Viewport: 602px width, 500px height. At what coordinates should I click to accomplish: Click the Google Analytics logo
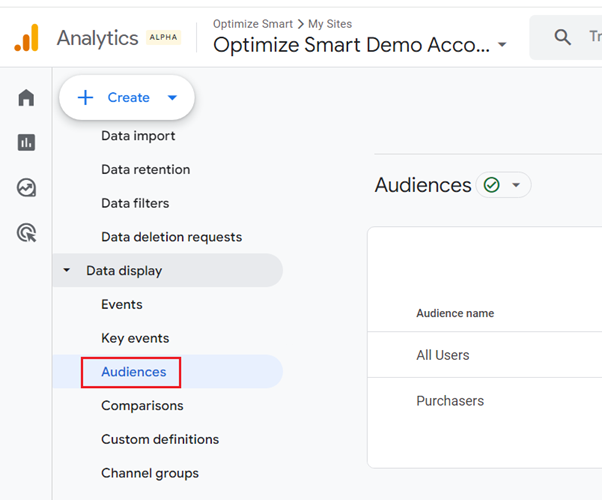[26, 38]
